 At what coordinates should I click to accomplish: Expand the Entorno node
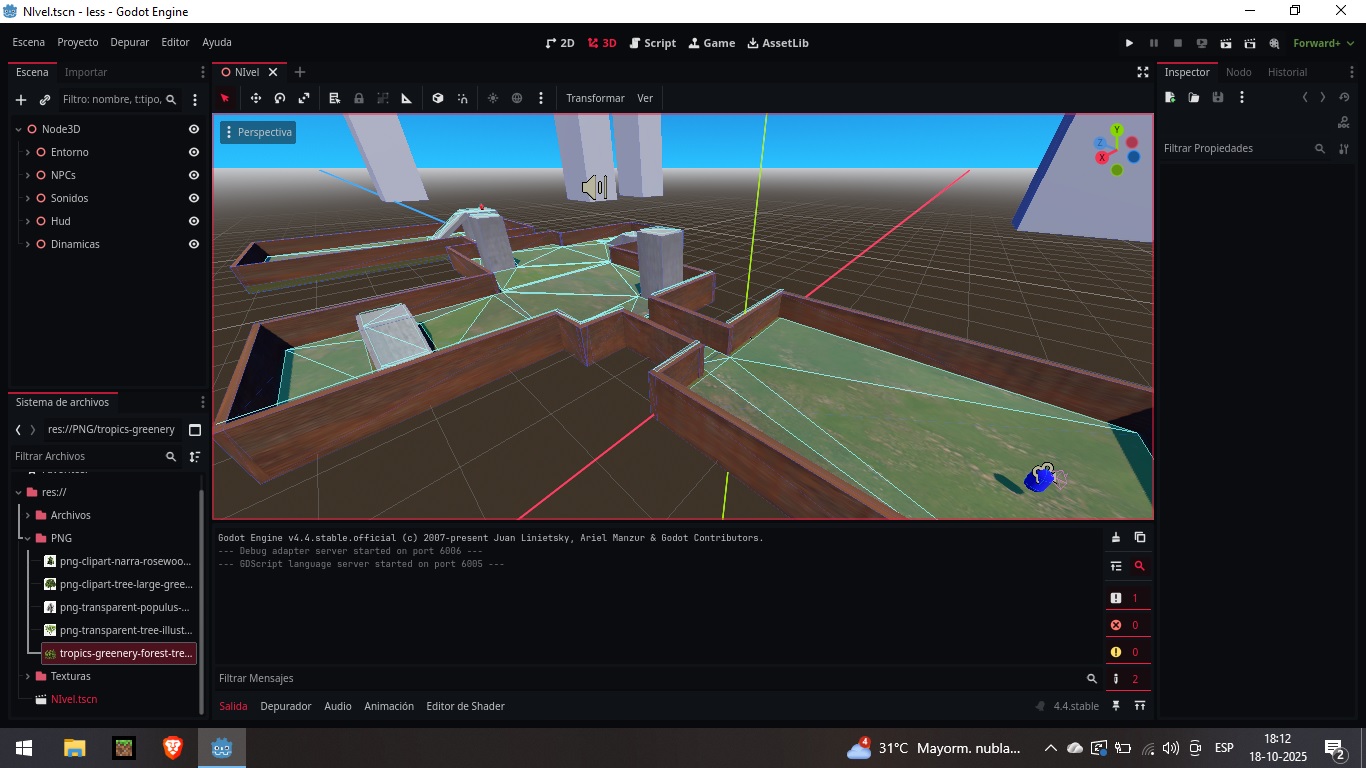click(x=27, y=152)
